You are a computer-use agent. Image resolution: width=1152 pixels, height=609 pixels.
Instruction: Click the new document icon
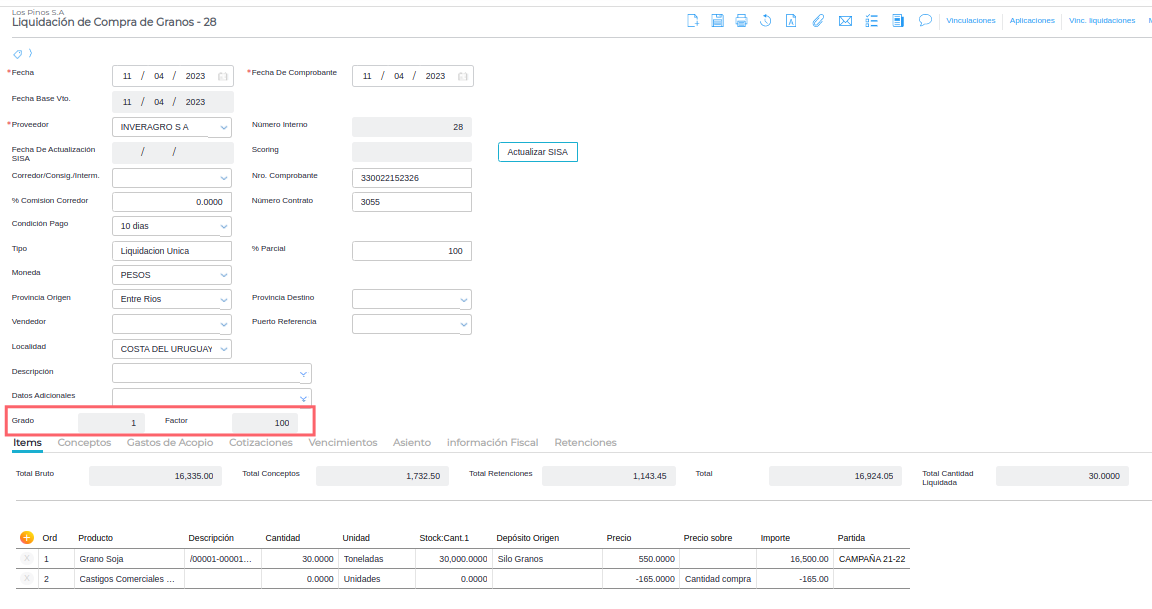click(693, 21)
